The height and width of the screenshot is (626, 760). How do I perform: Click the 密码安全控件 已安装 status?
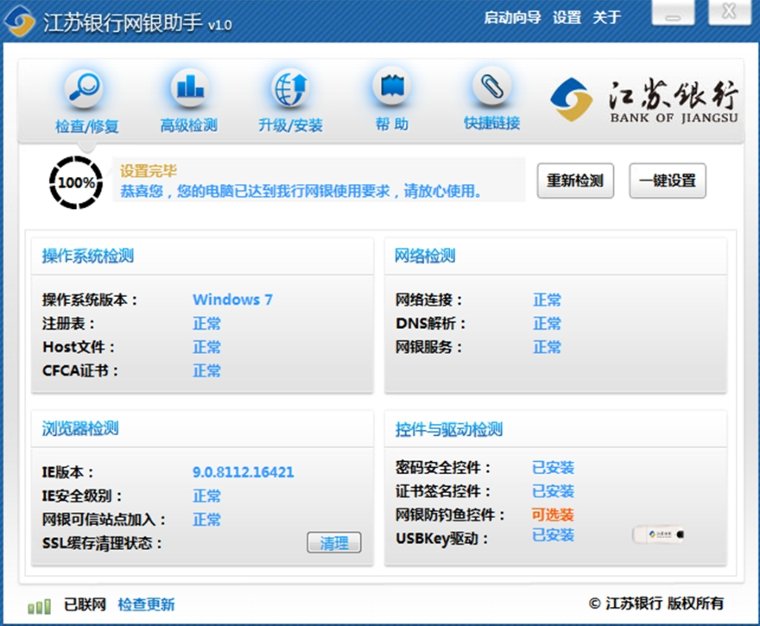553,468
